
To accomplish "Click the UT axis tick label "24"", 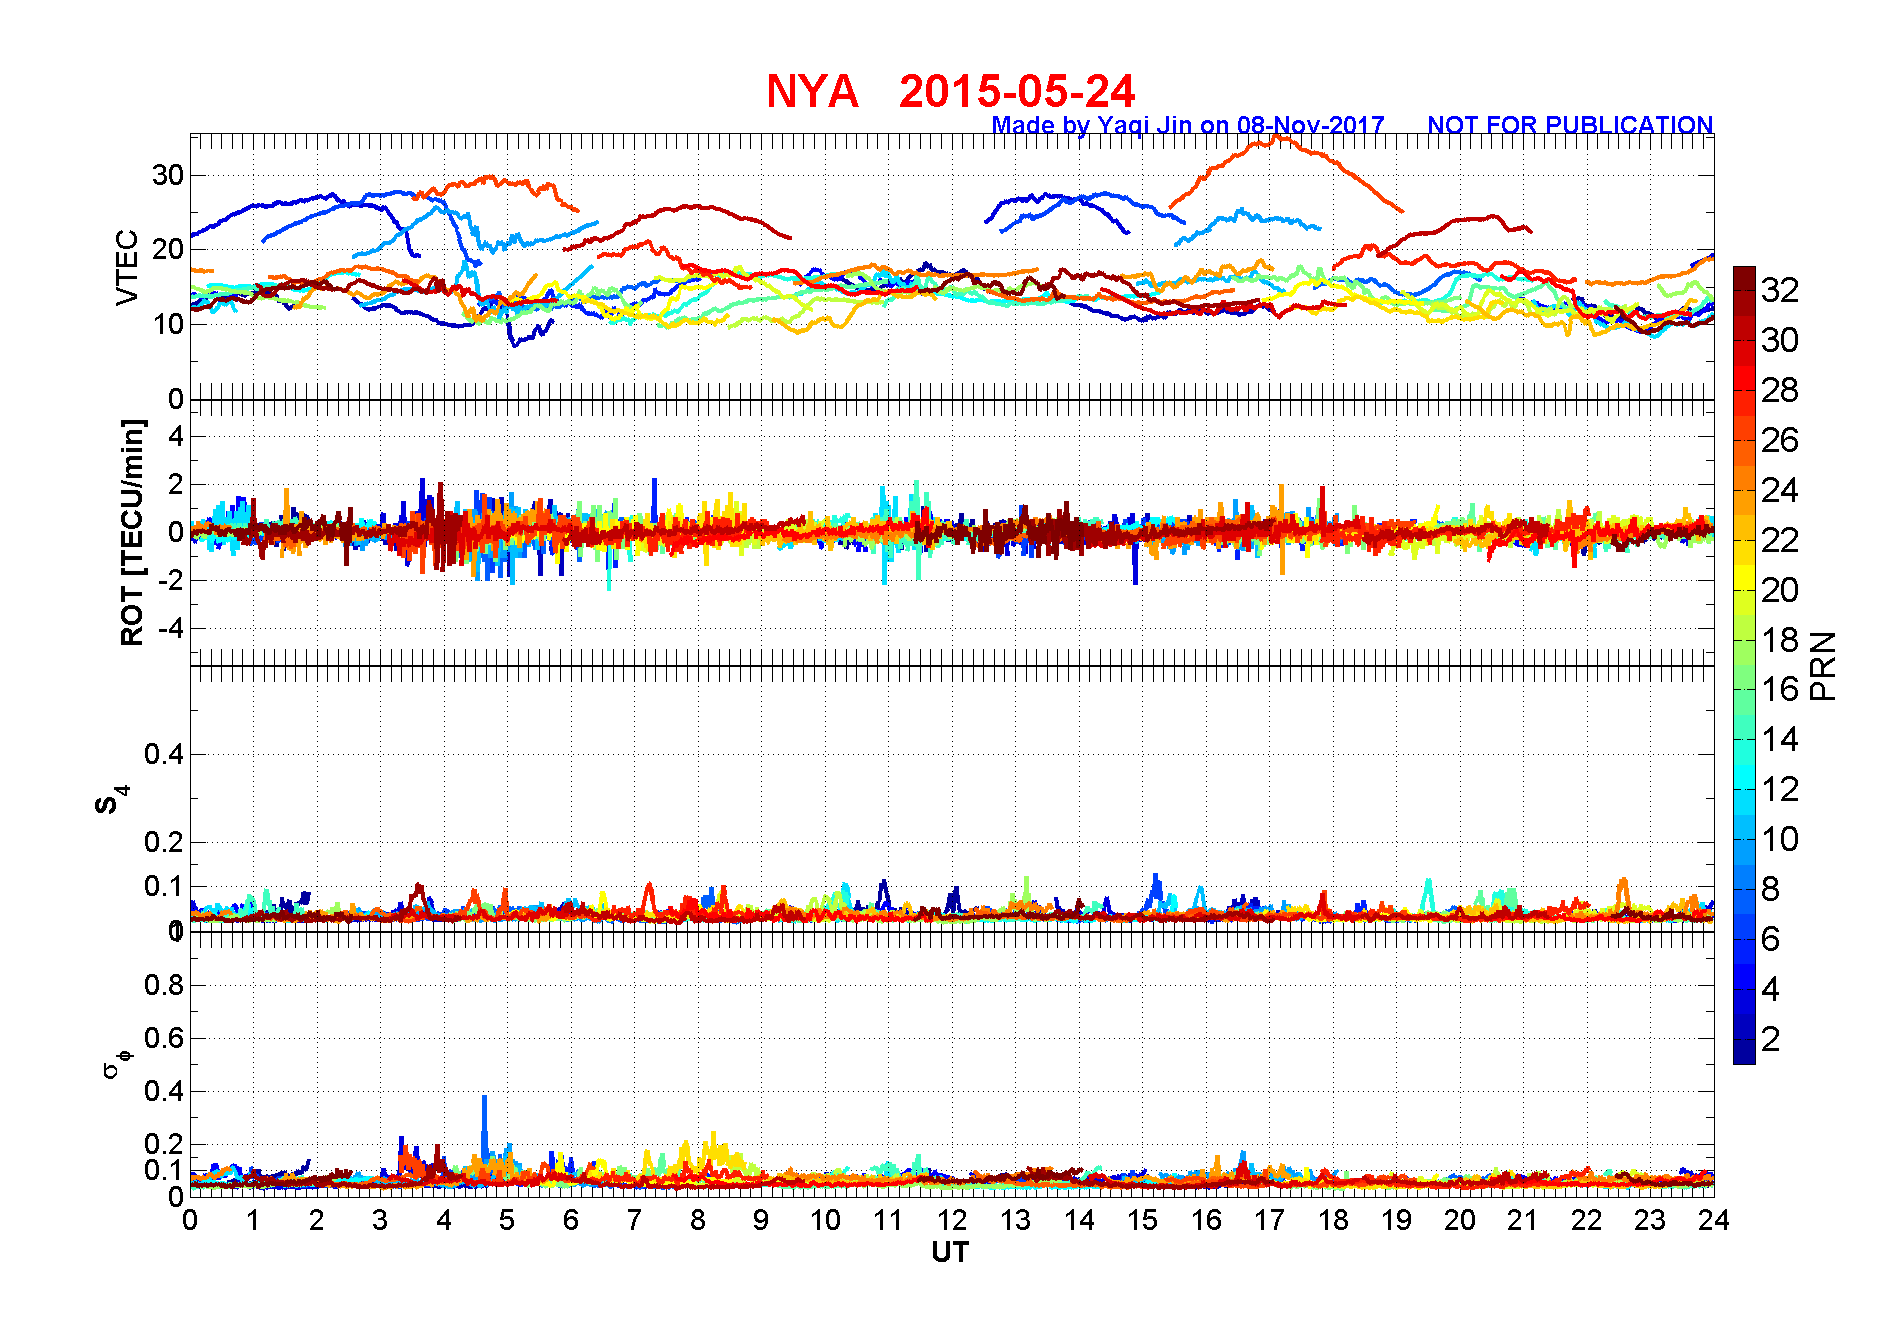I will click(x=1714, y=1220).
